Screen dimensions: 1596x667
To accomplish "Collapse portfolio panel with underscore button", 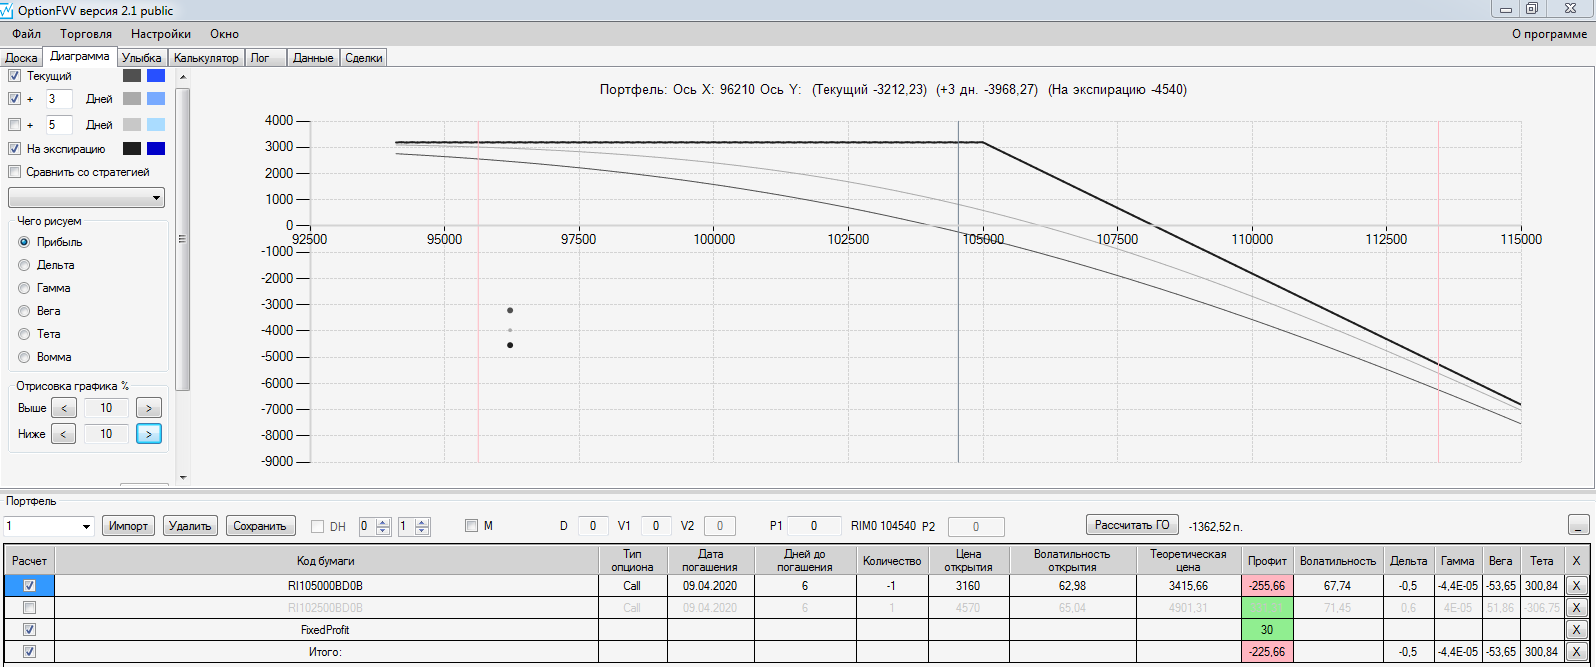I will [1578, 525].
